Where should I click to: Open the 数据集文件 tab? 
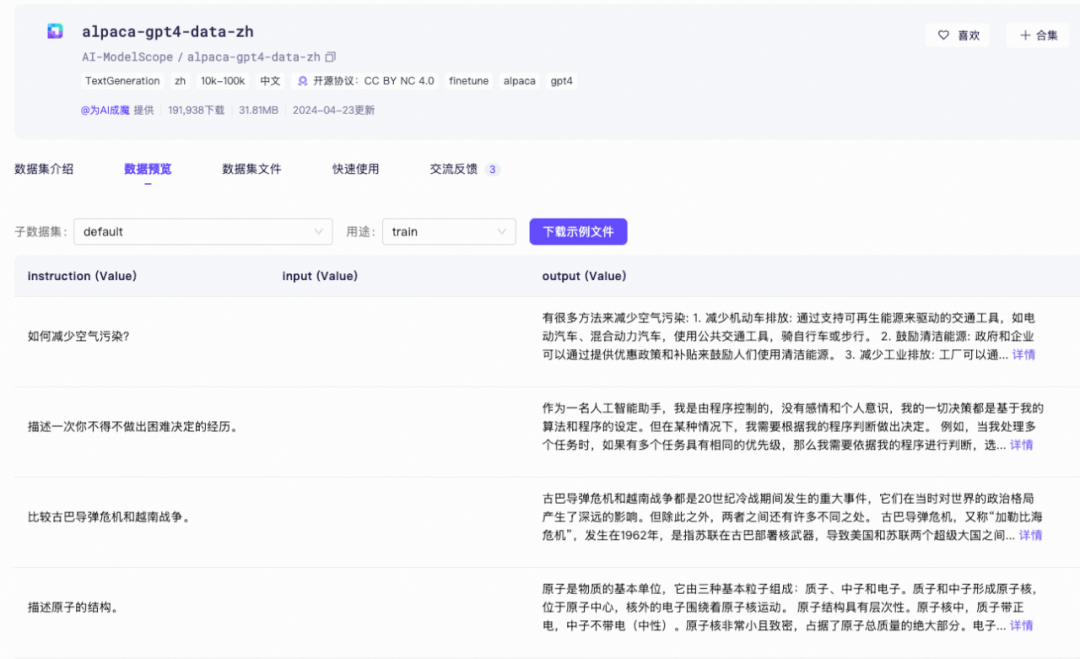(x=251, y=169)
